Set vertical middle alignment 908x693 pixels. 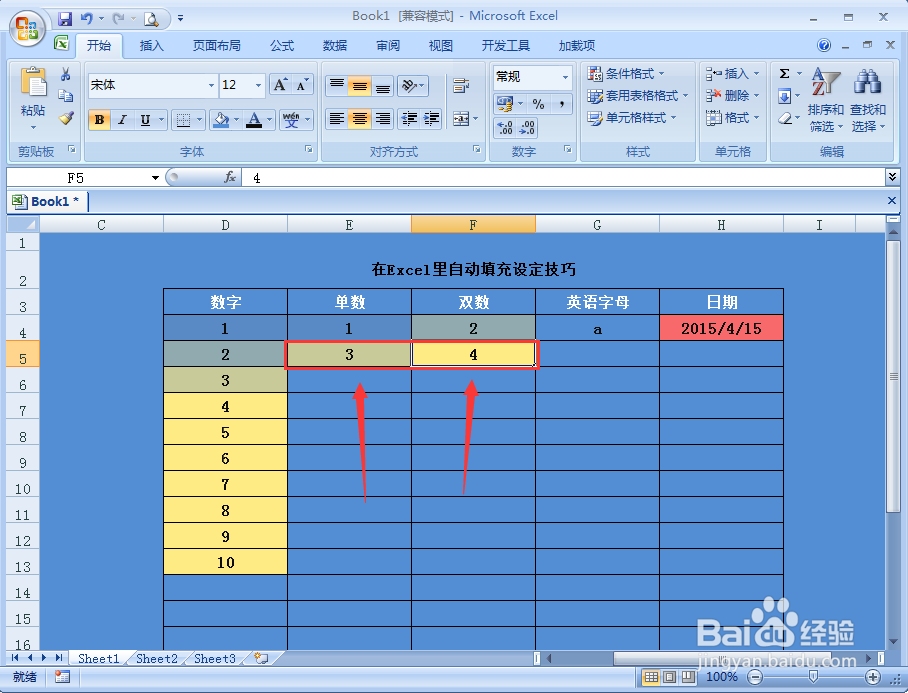pyautogui.click(x=360, y=86)
